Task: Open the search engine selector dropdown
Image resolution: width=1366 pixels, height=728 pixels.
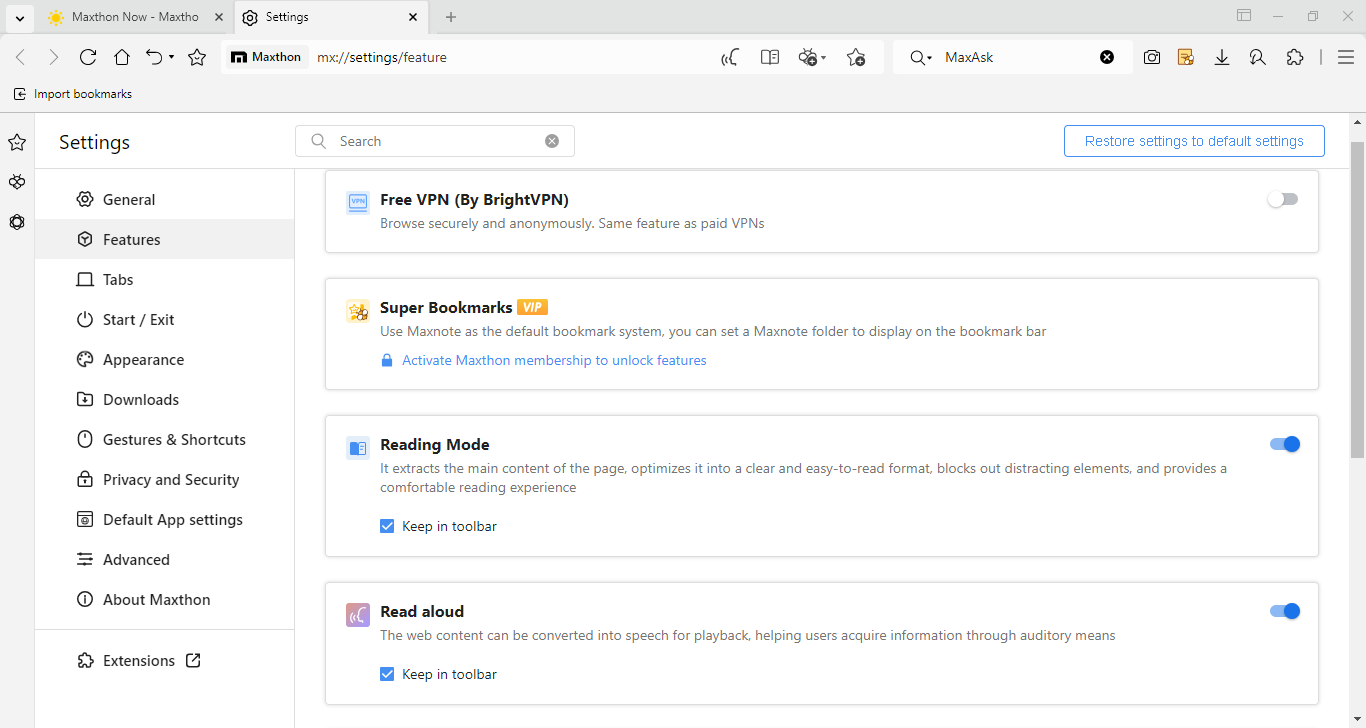Action: [x=921, y=57]
